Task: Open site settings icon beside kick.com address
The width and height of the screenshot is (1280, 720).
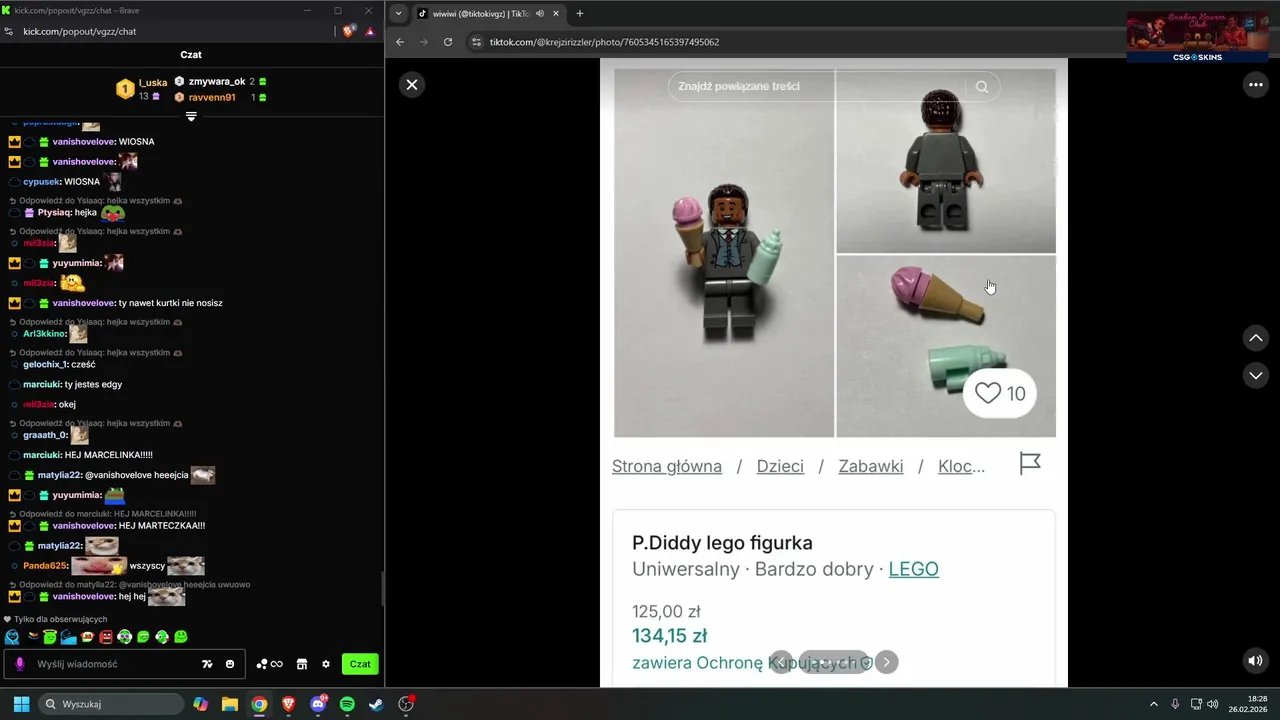Action: click(9, 31)
